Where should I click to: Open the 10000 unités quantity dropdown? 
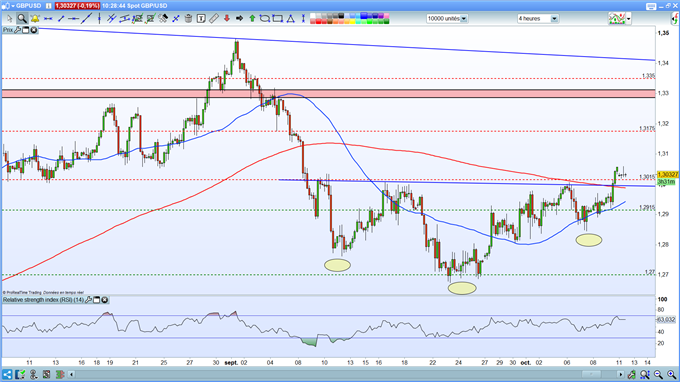point(464,19)
